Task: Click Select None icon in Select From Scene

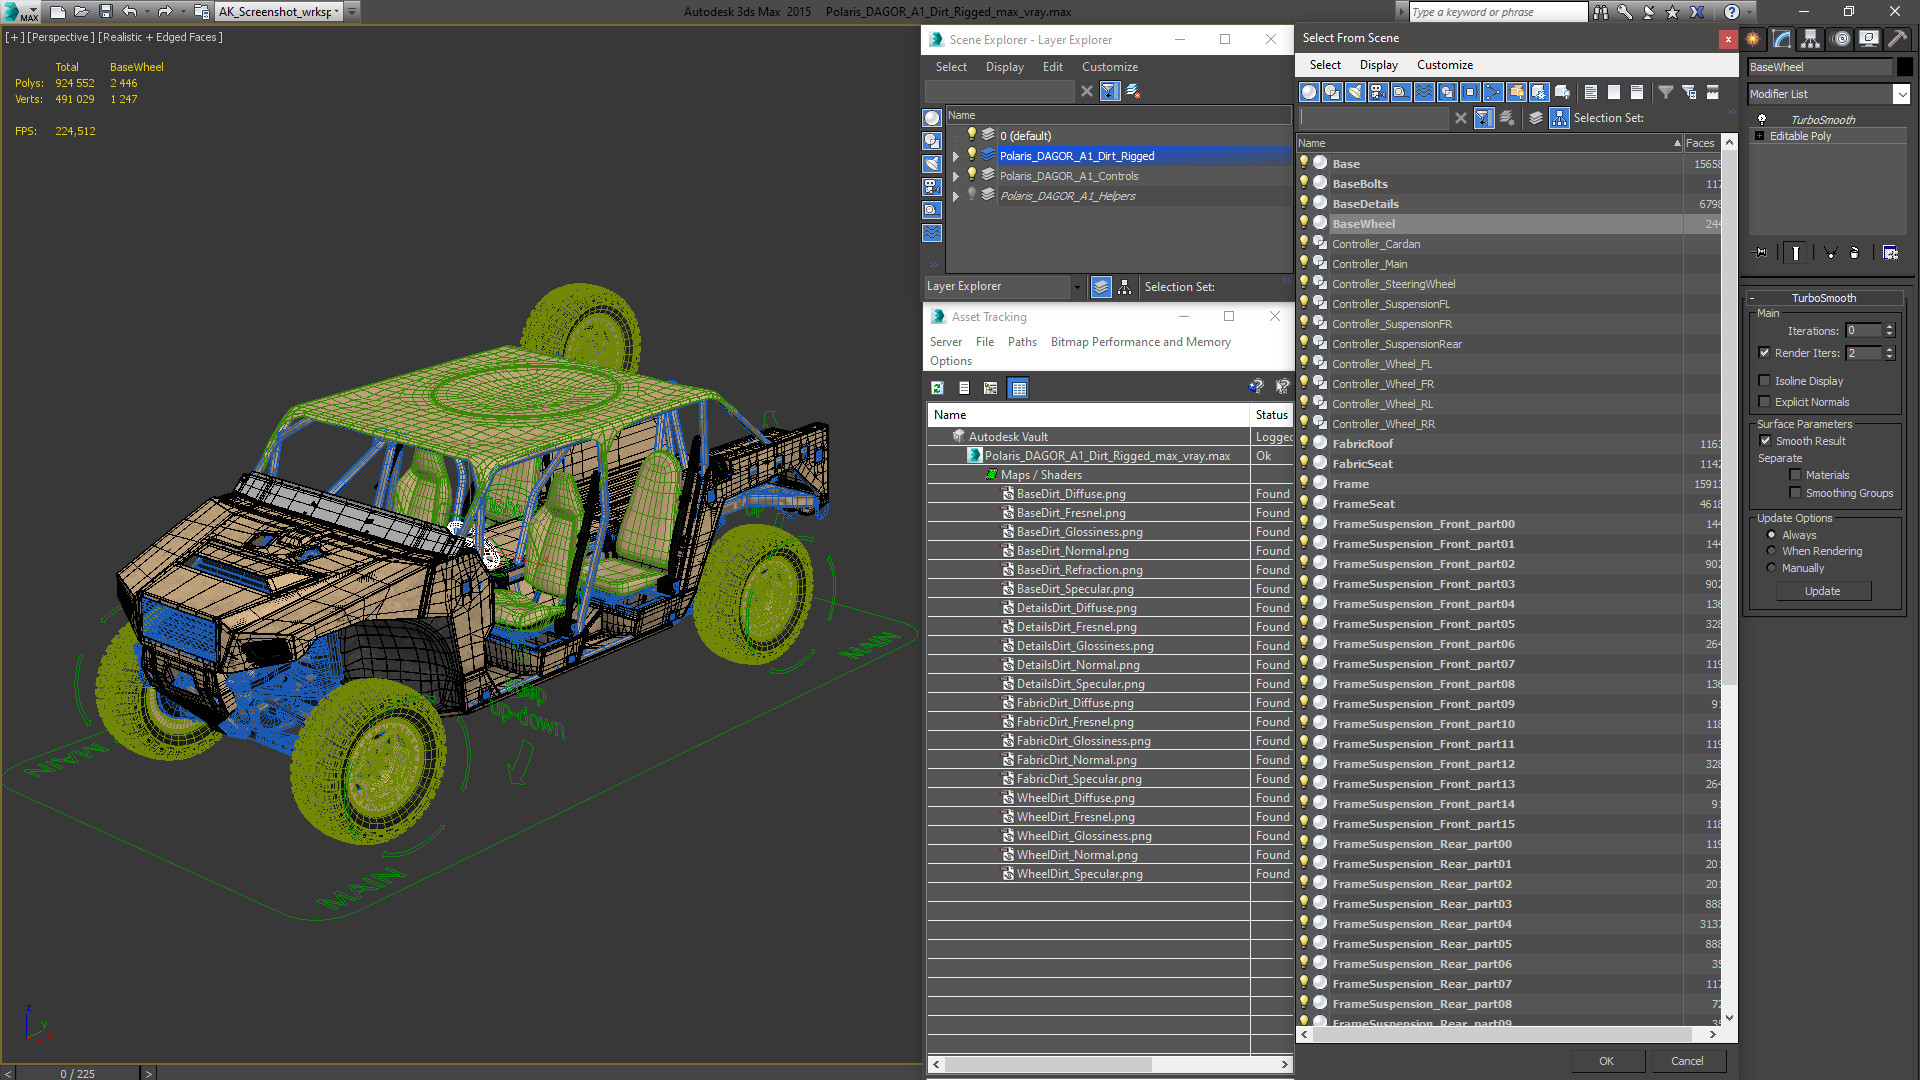Action: point(1613,92)
